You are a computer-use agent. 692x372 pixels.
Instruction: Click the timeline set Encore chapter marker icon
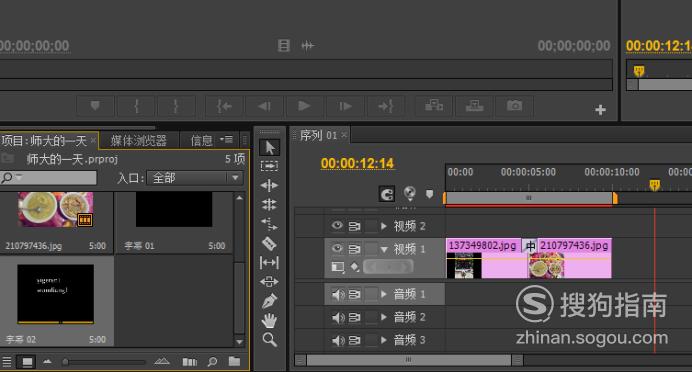(410, 193)
